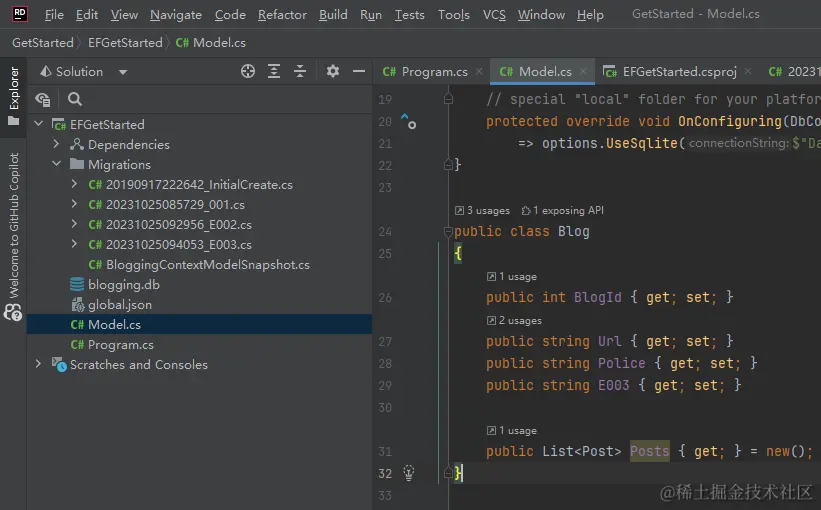This screenshot has height=510, width=821.
Task: Open the Build menu
Action: pos(334,15)
